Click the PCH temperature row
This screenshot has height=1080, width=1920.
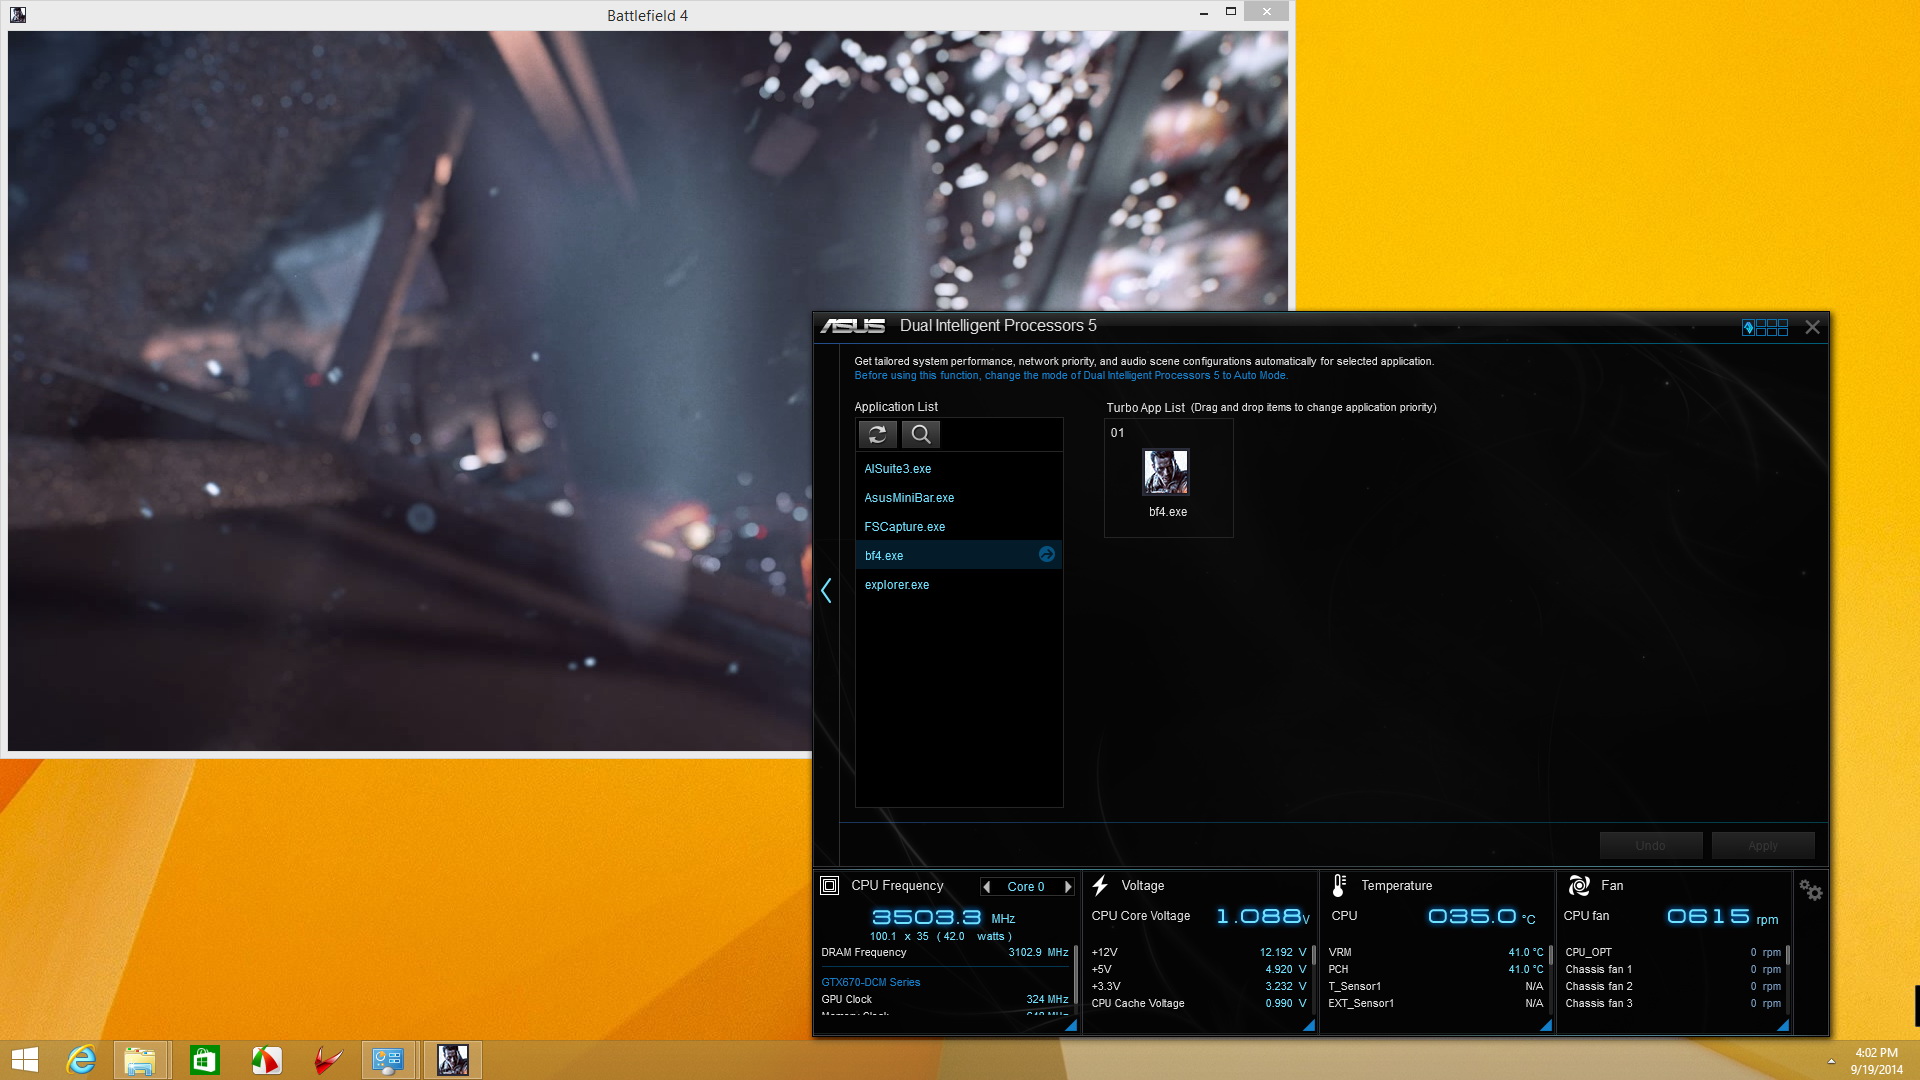click(x=1436, y=970)
